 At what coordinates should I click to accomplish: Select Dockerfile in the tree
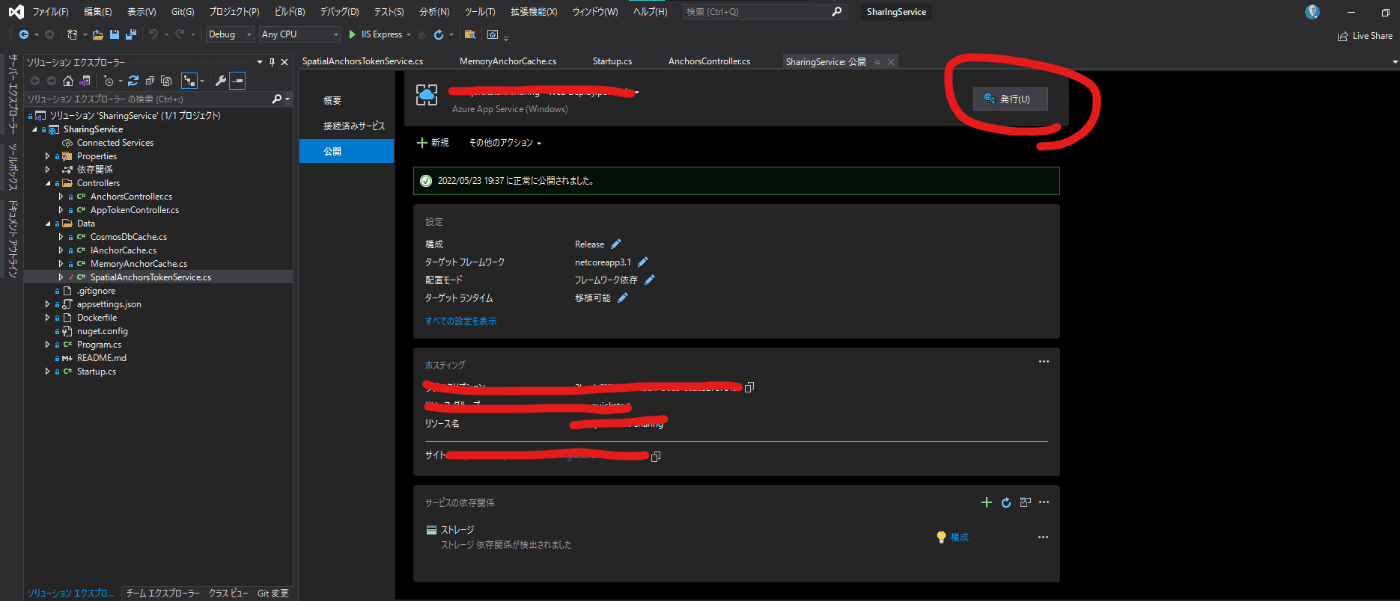pos(97,317)
